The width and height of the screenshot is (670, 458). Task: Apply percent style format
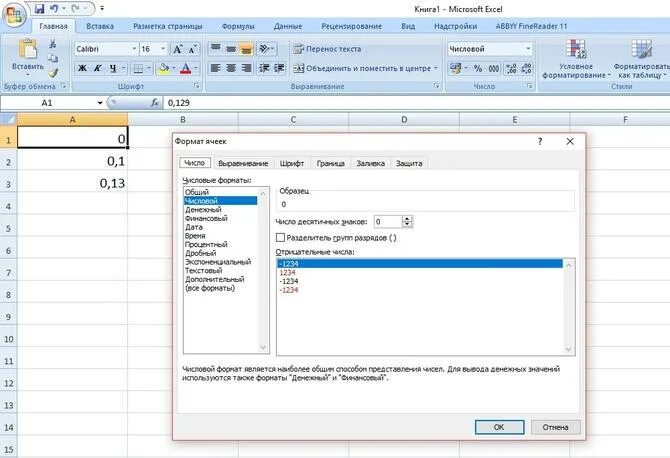tap(478, 68)
